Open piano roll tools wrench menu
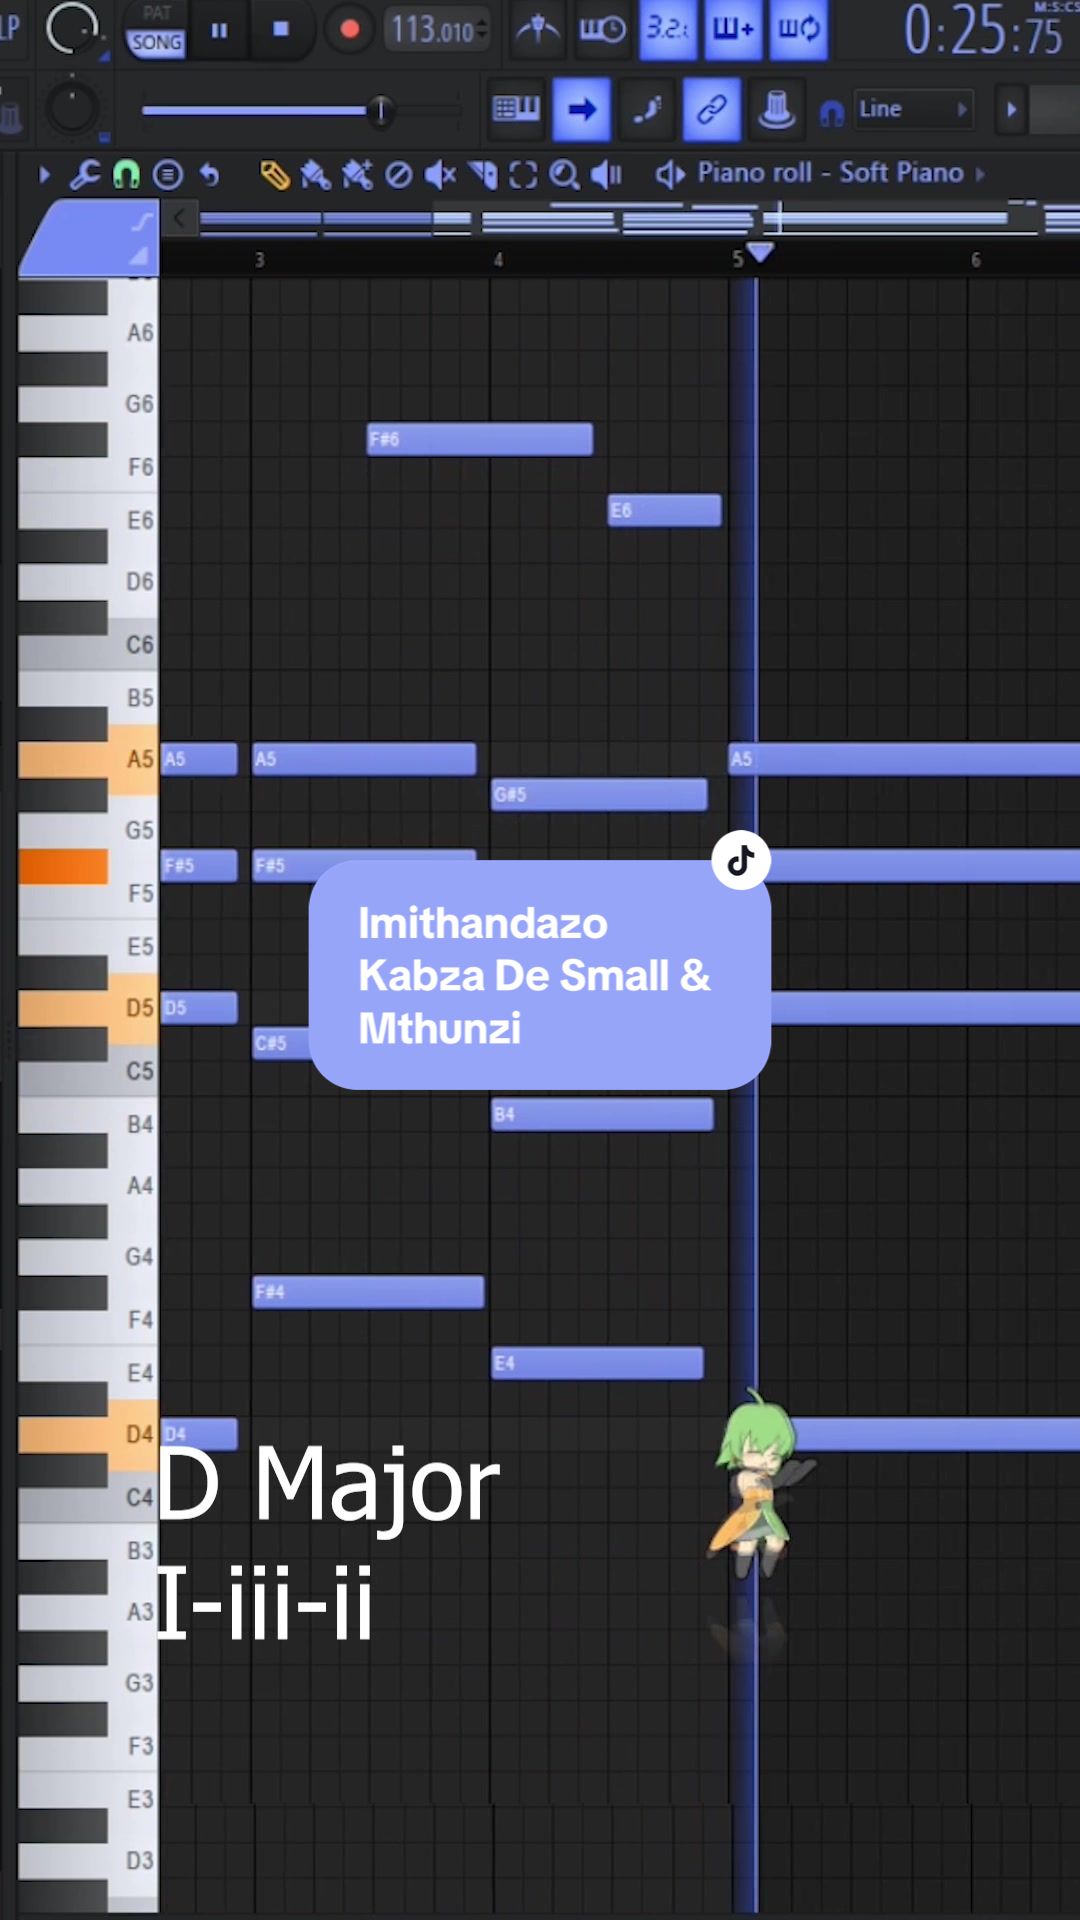This screenshot has width=1080, height=1920. [x=85, y=175]
